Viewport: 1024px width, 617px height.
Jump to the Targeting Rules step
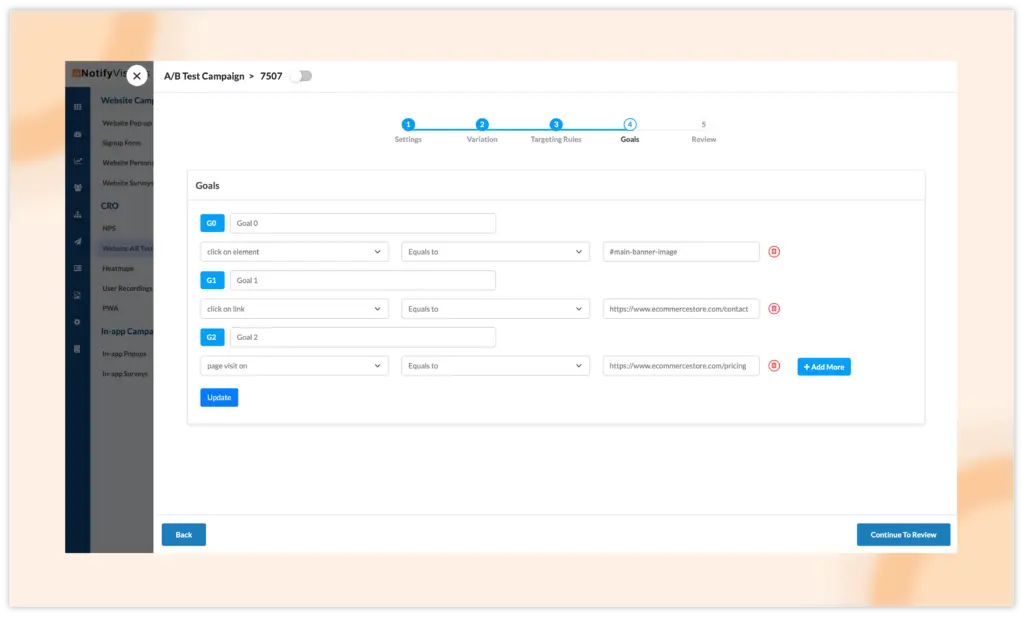[x=556, y=125]
